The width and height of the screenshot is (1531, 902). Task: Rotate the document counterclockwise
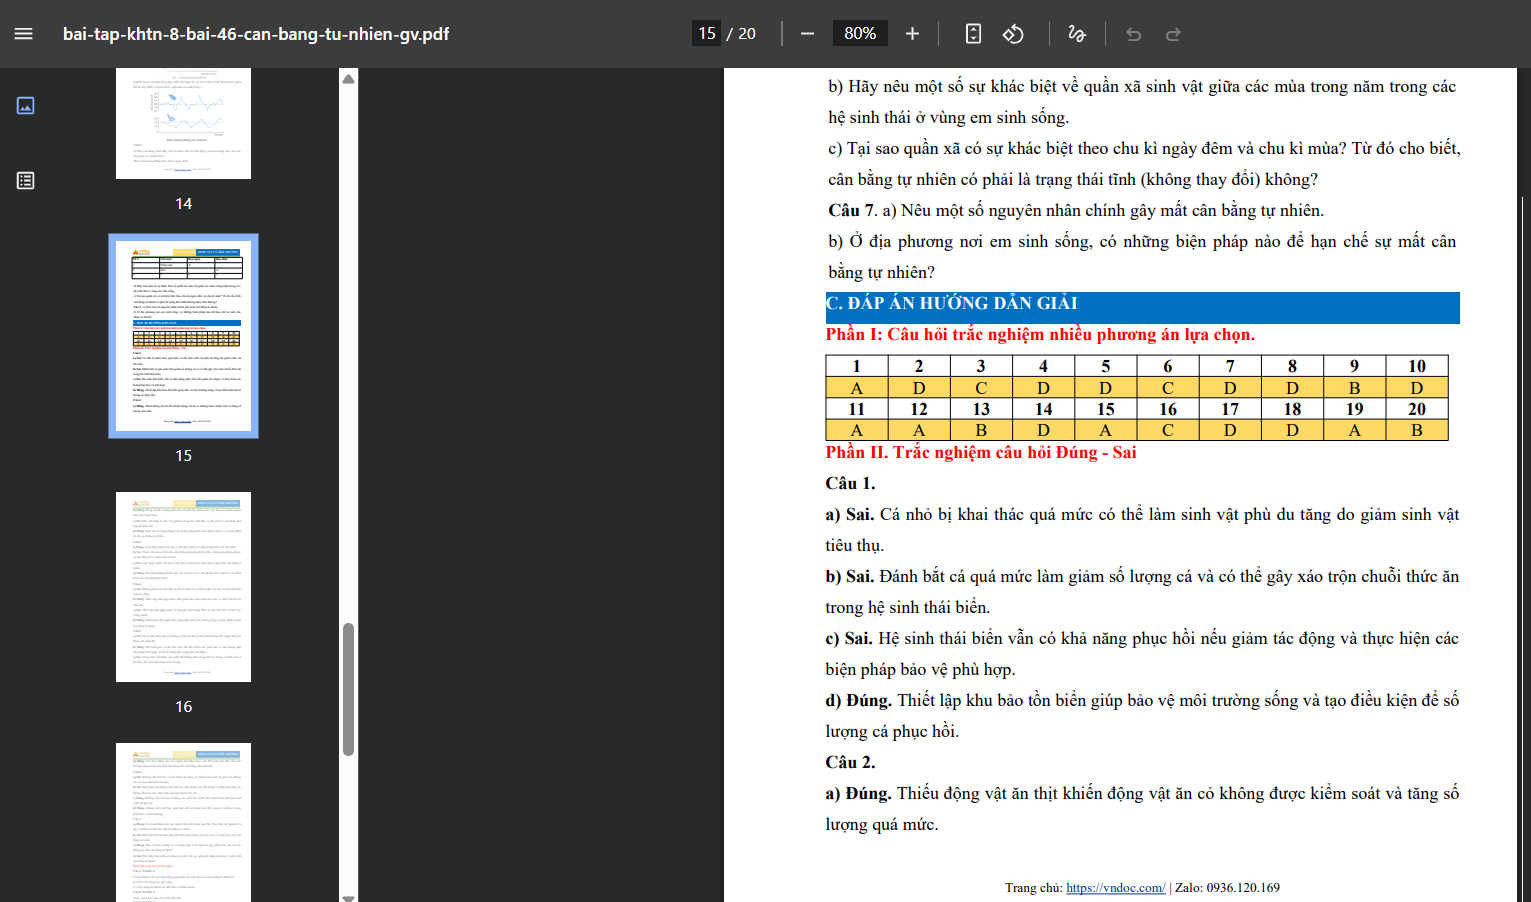[1013, 34]
